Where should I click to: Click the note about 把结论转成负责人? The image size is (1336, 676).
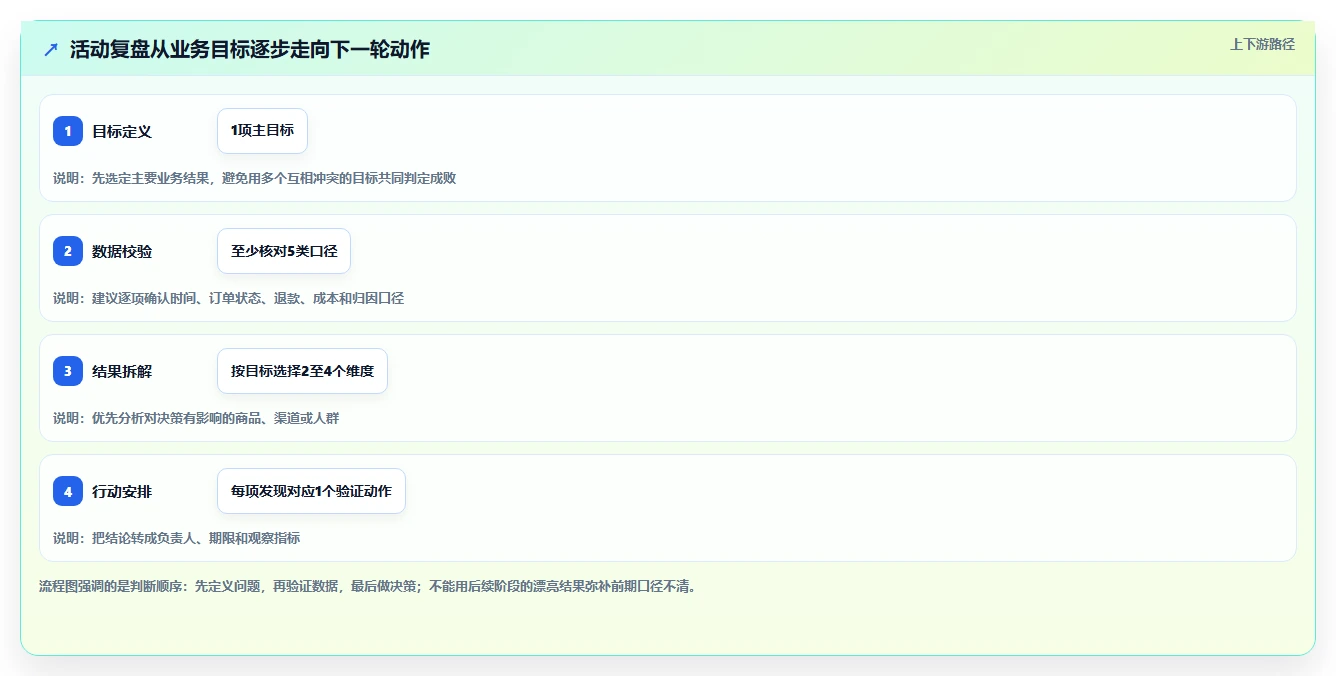176,538
